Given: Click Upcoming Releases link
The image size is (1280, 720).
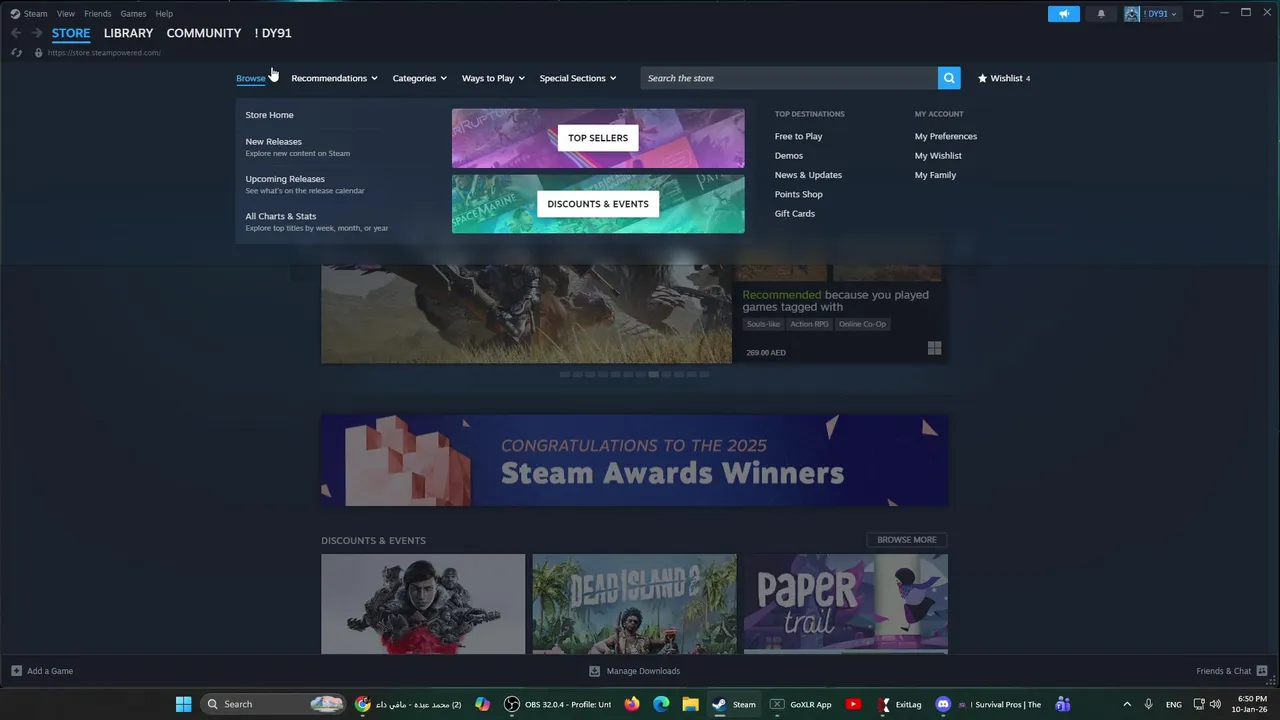Looking at the screenshot, I should (285, 179).
